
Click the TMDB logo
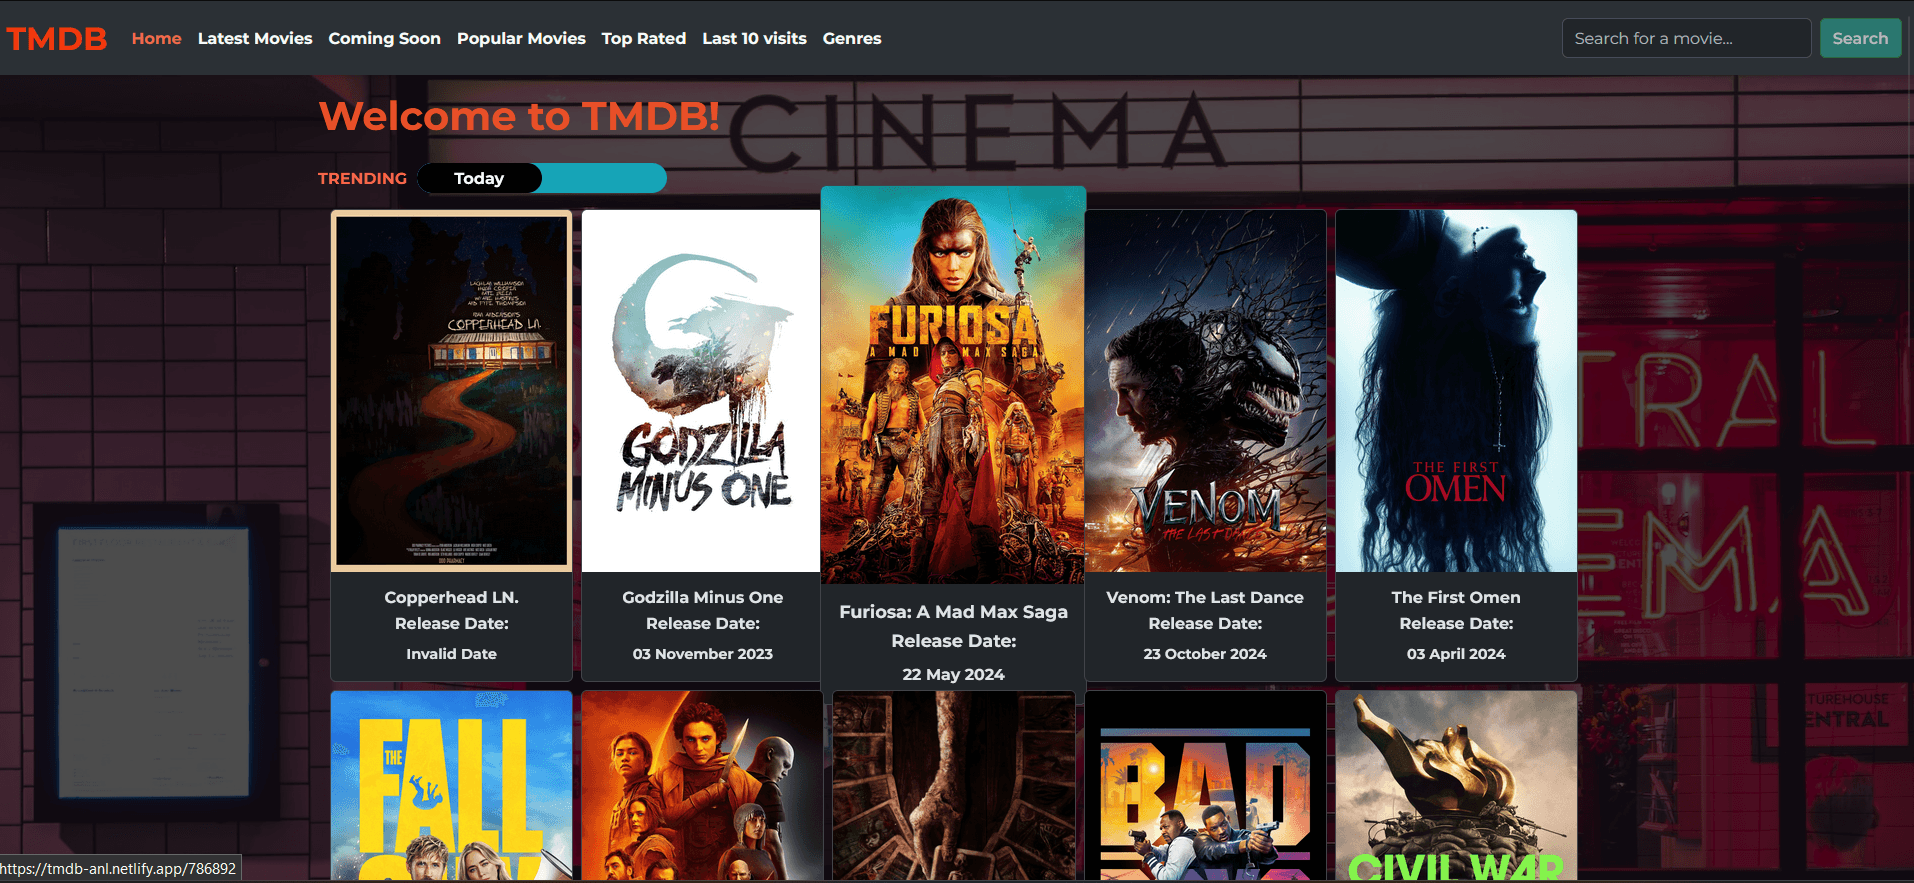[57, 38]
